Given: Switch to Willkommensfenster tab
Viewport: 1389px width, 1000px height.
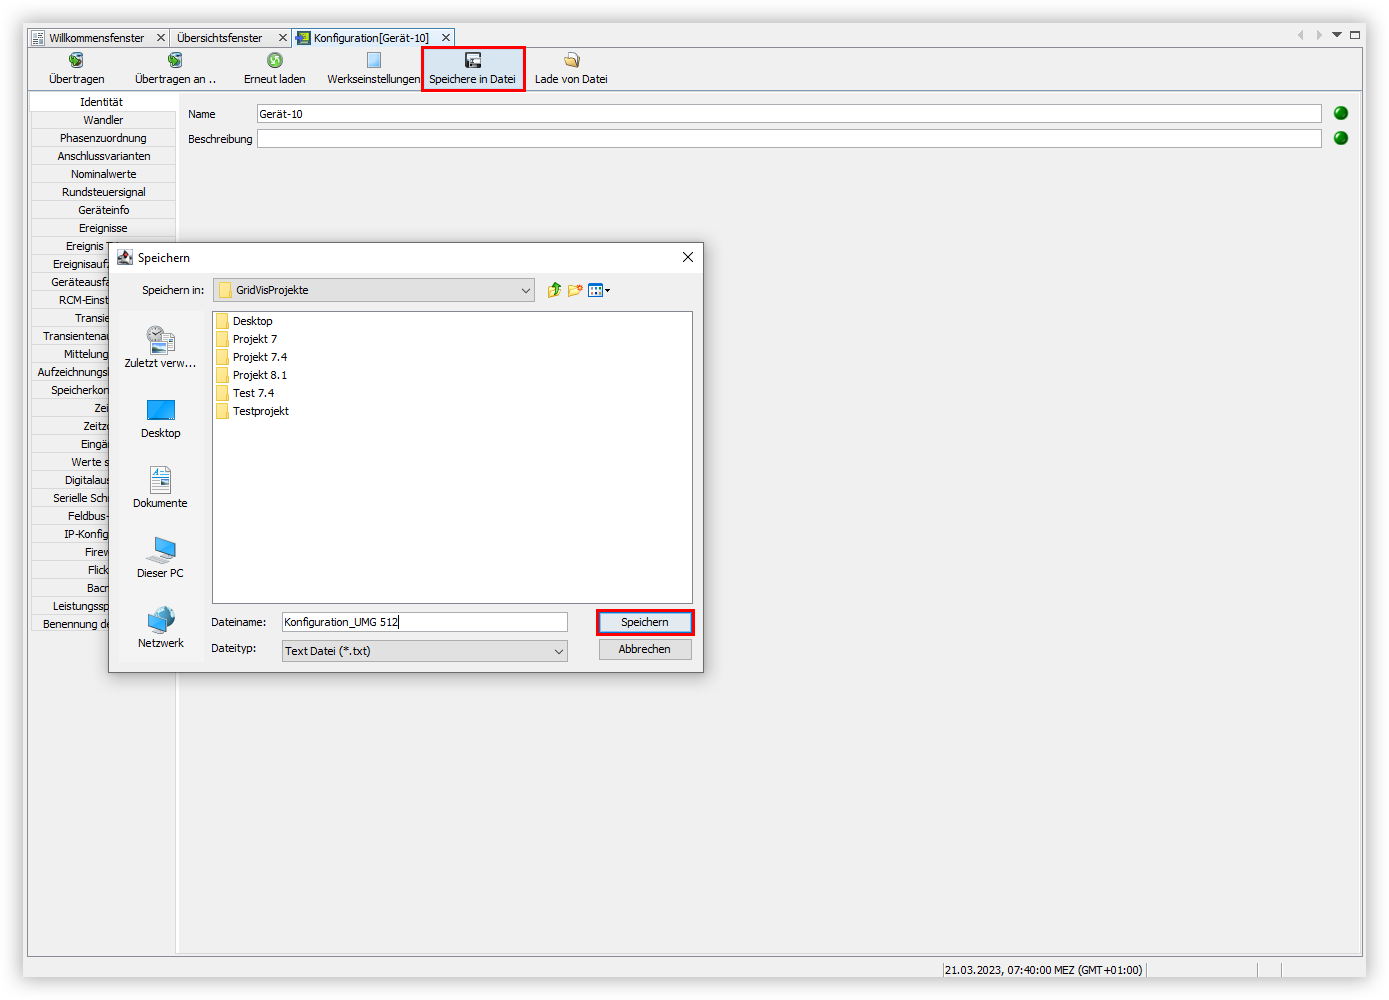Looking at the screenshot, I should tap(96, 38).
